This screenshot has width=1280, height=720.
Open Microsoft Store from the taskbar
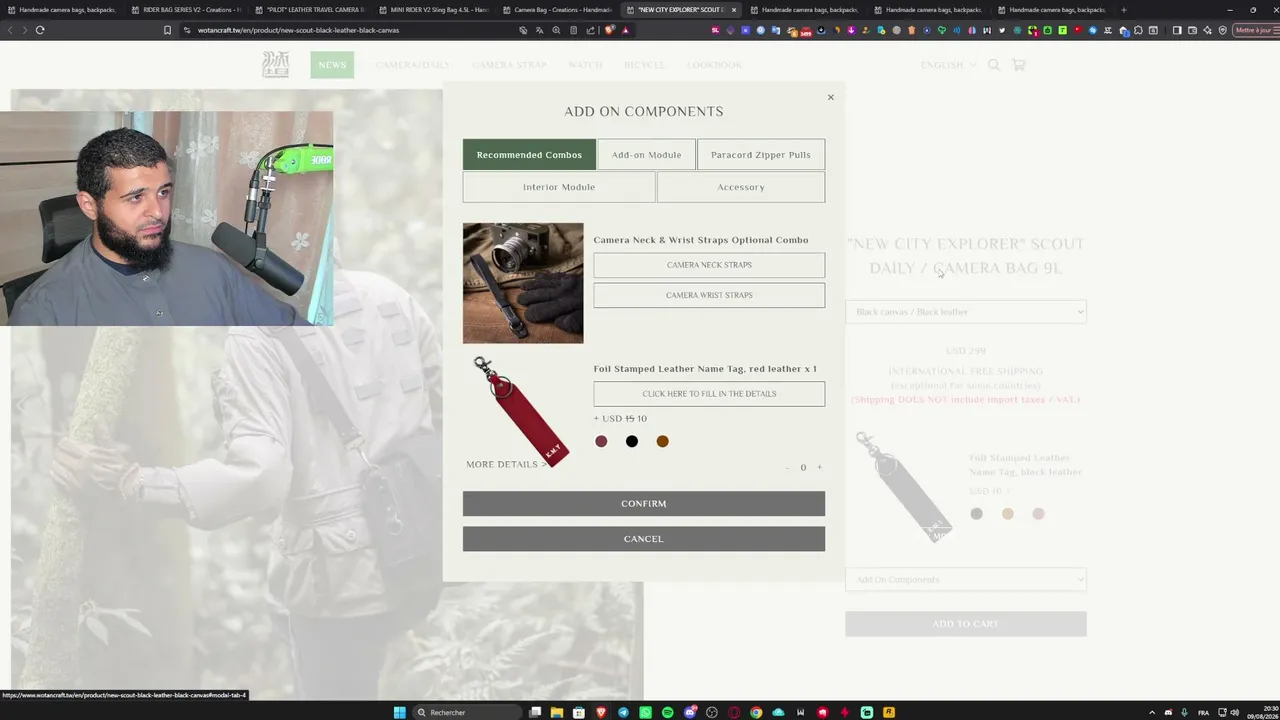coord(579,712)
